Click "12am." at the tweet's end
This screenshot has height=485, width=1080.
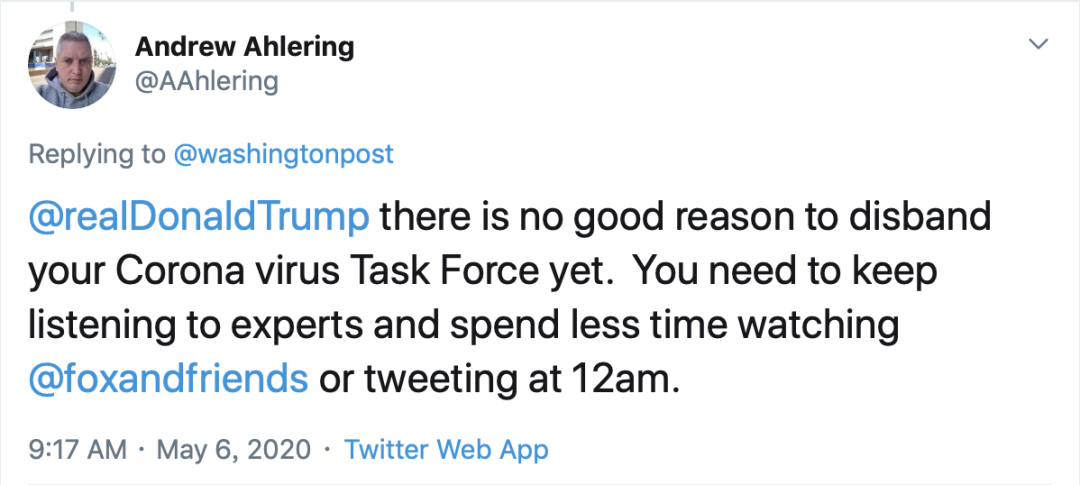click(627, 378)
